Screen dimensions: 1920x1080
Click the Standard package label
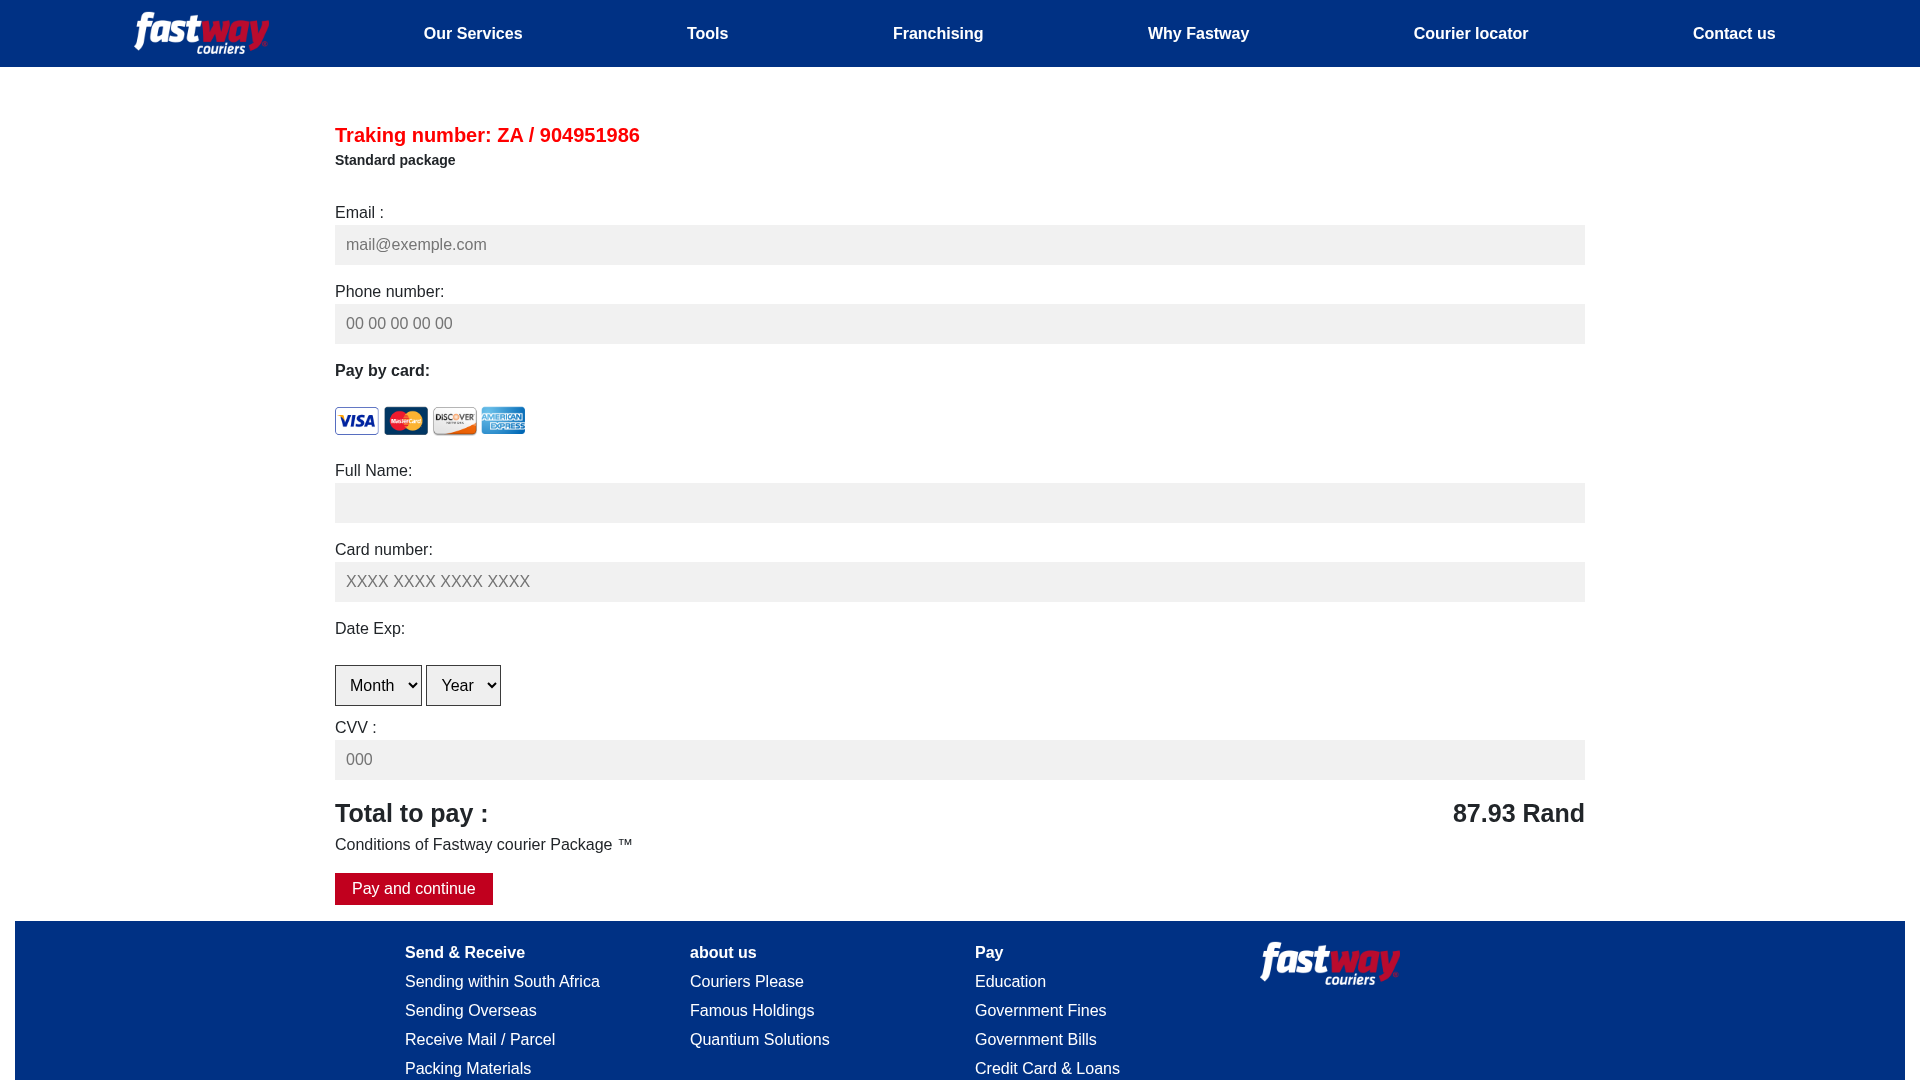(x=395, y=160)
